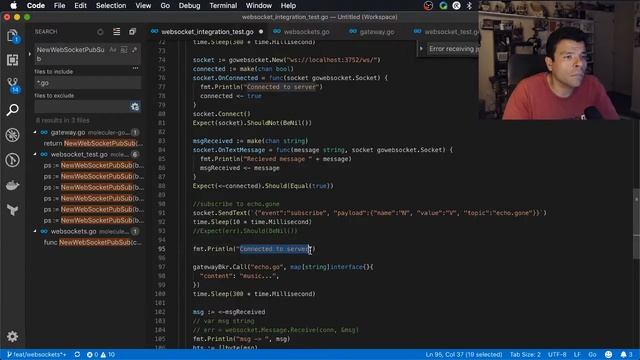Open the Window menu

pyautogui.click(x=258, y=6)
